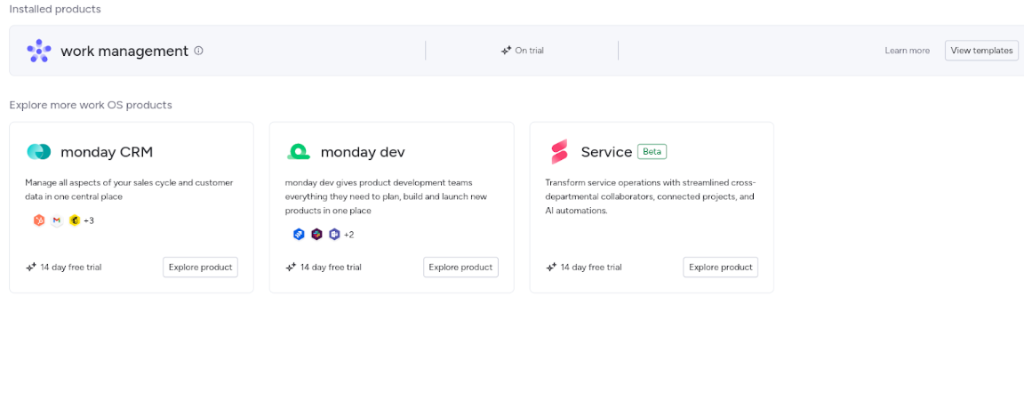1024x409 pixels.
Task: Open the Learn more link
Action: pos(907,50)
